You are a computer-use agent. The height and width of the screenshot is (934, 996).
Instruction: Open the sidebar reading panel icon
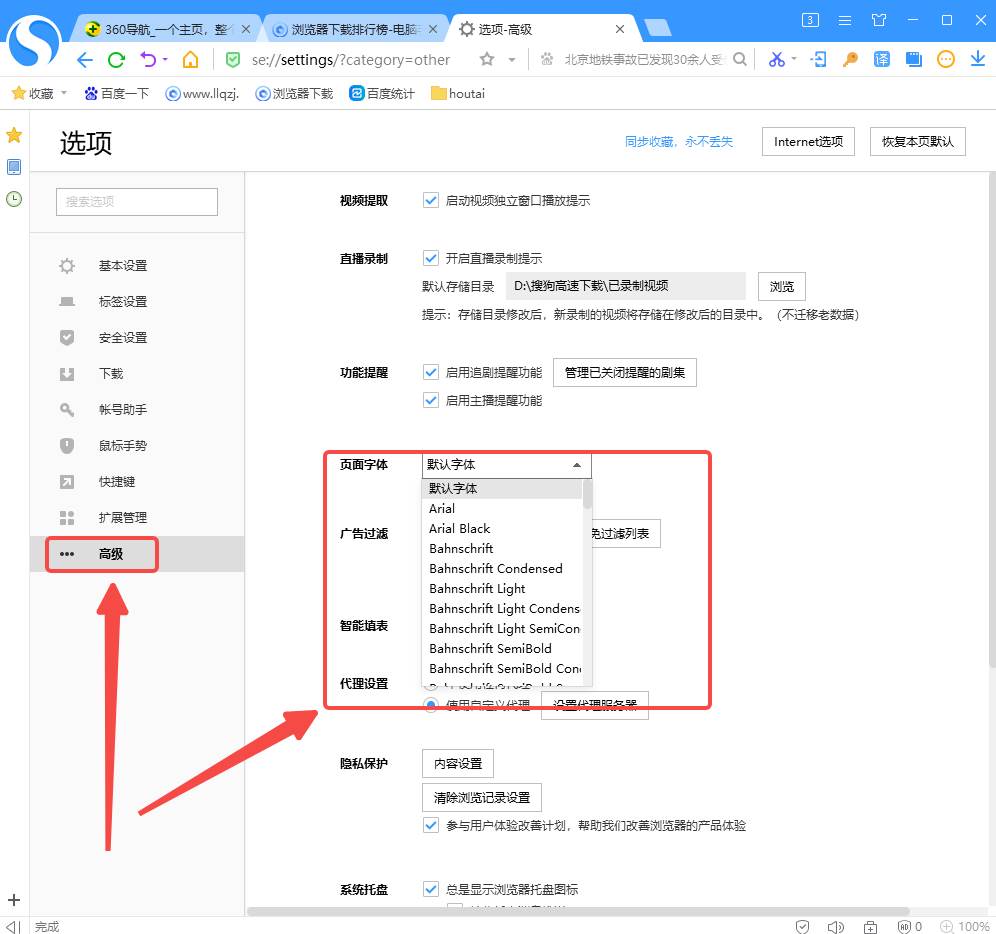point(14,167)
